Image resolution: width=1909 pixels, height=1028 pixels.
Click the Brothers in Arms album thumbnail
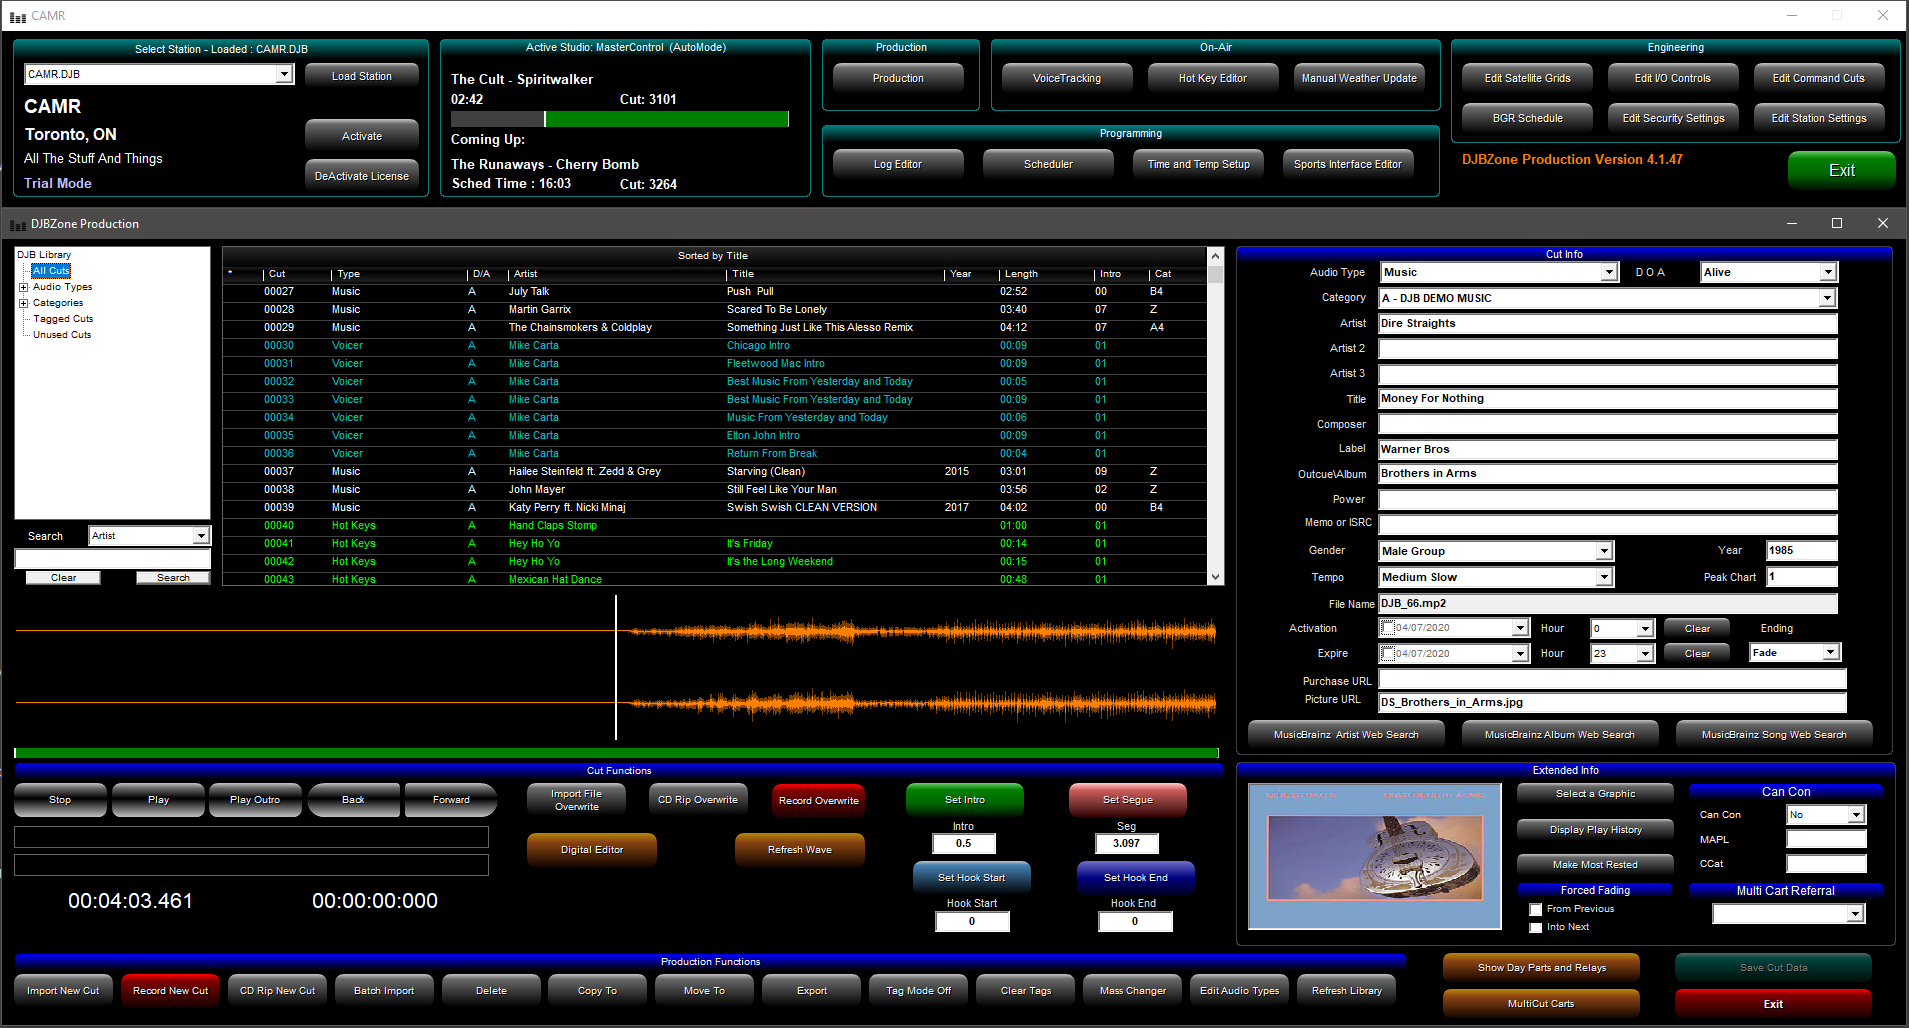(1374, 857)
